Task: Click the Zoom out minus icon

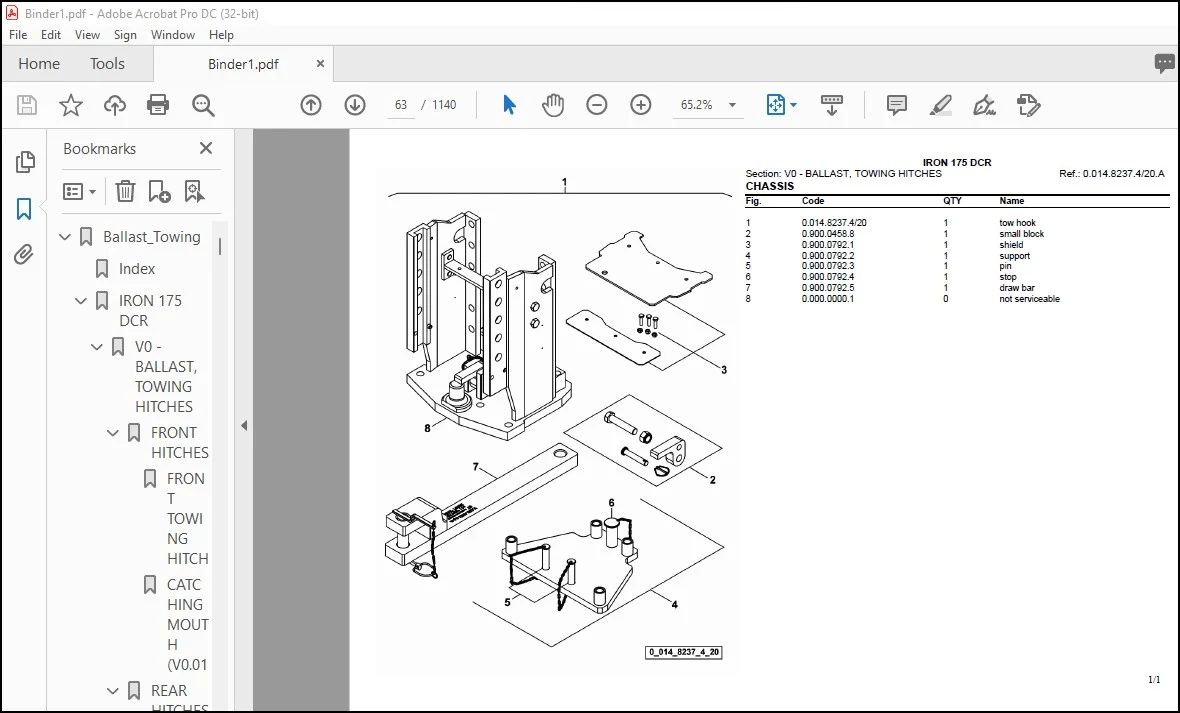Action: tap(597, 105)
